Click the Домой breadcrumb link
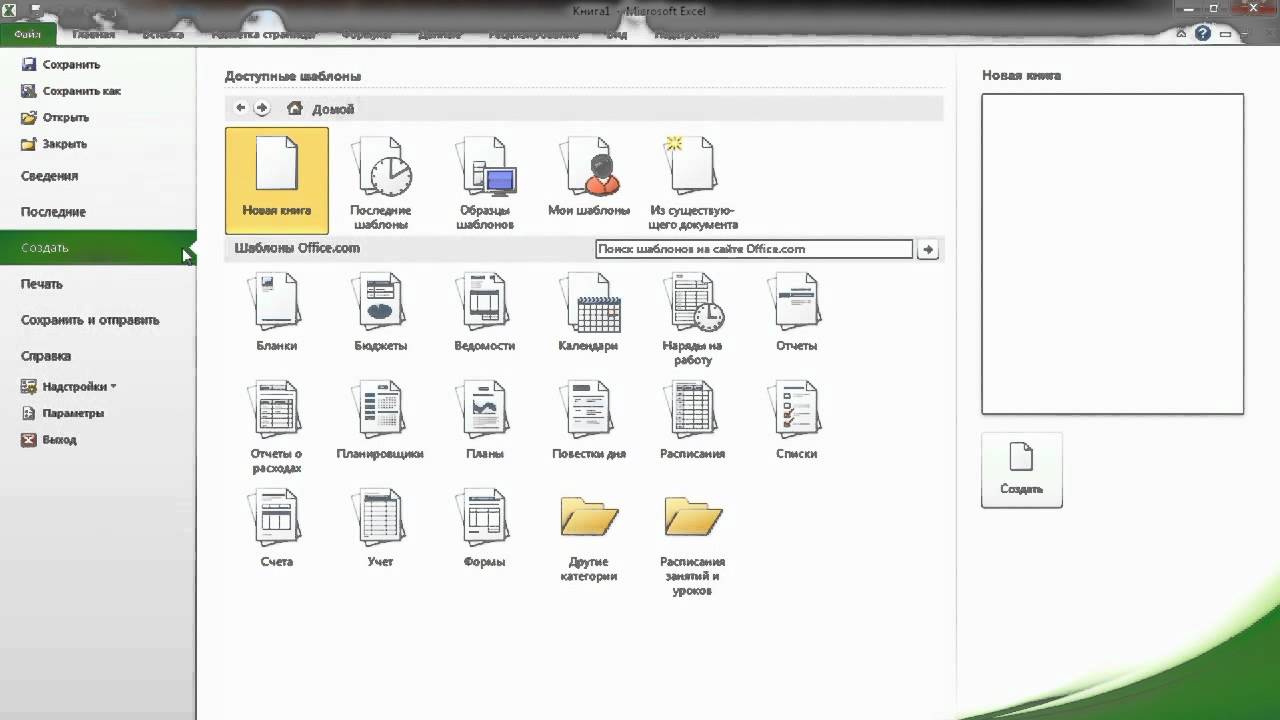The image size is (1280, 720). [333, 109]
